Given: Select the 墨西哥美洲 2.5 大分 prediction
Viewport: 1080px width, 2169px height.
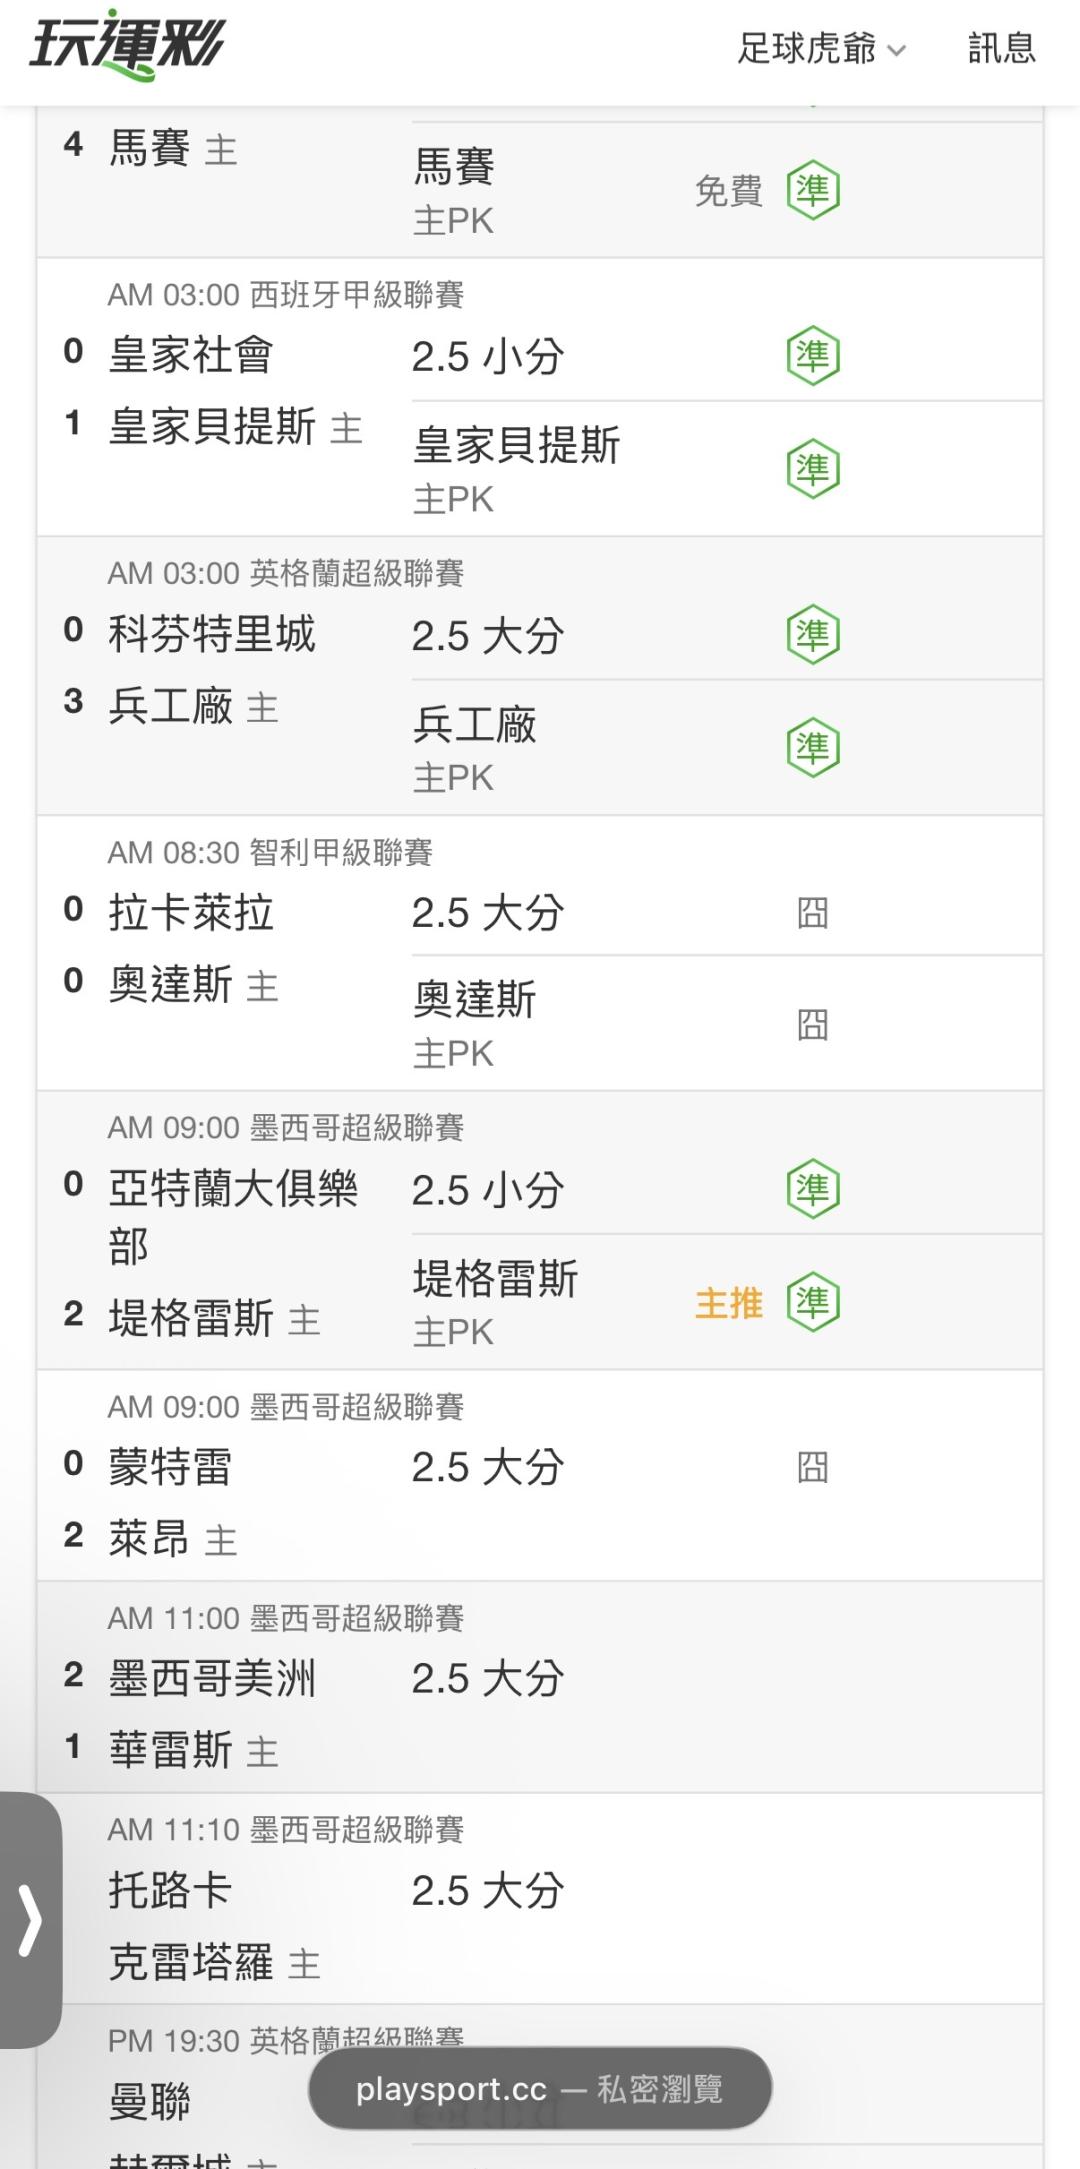Looking at the screenshot, I should 488,1678.
